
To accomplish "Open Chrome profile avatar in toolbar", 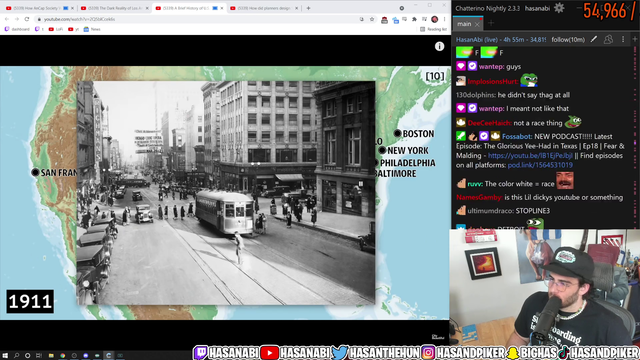I will (x=434, y=19).
